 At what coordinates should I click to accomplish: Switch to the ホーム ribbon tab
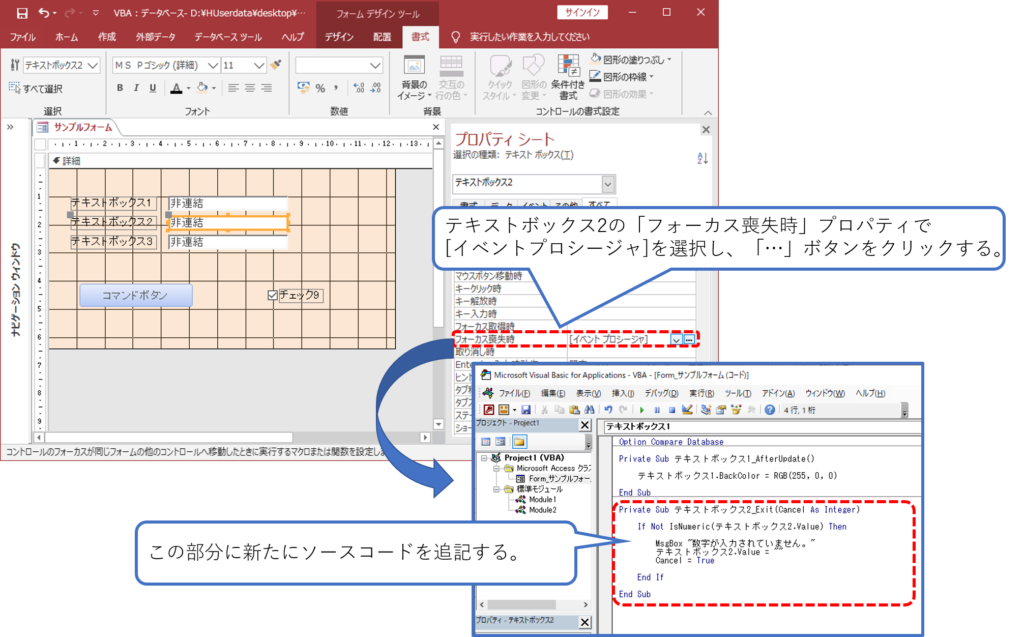67,37
